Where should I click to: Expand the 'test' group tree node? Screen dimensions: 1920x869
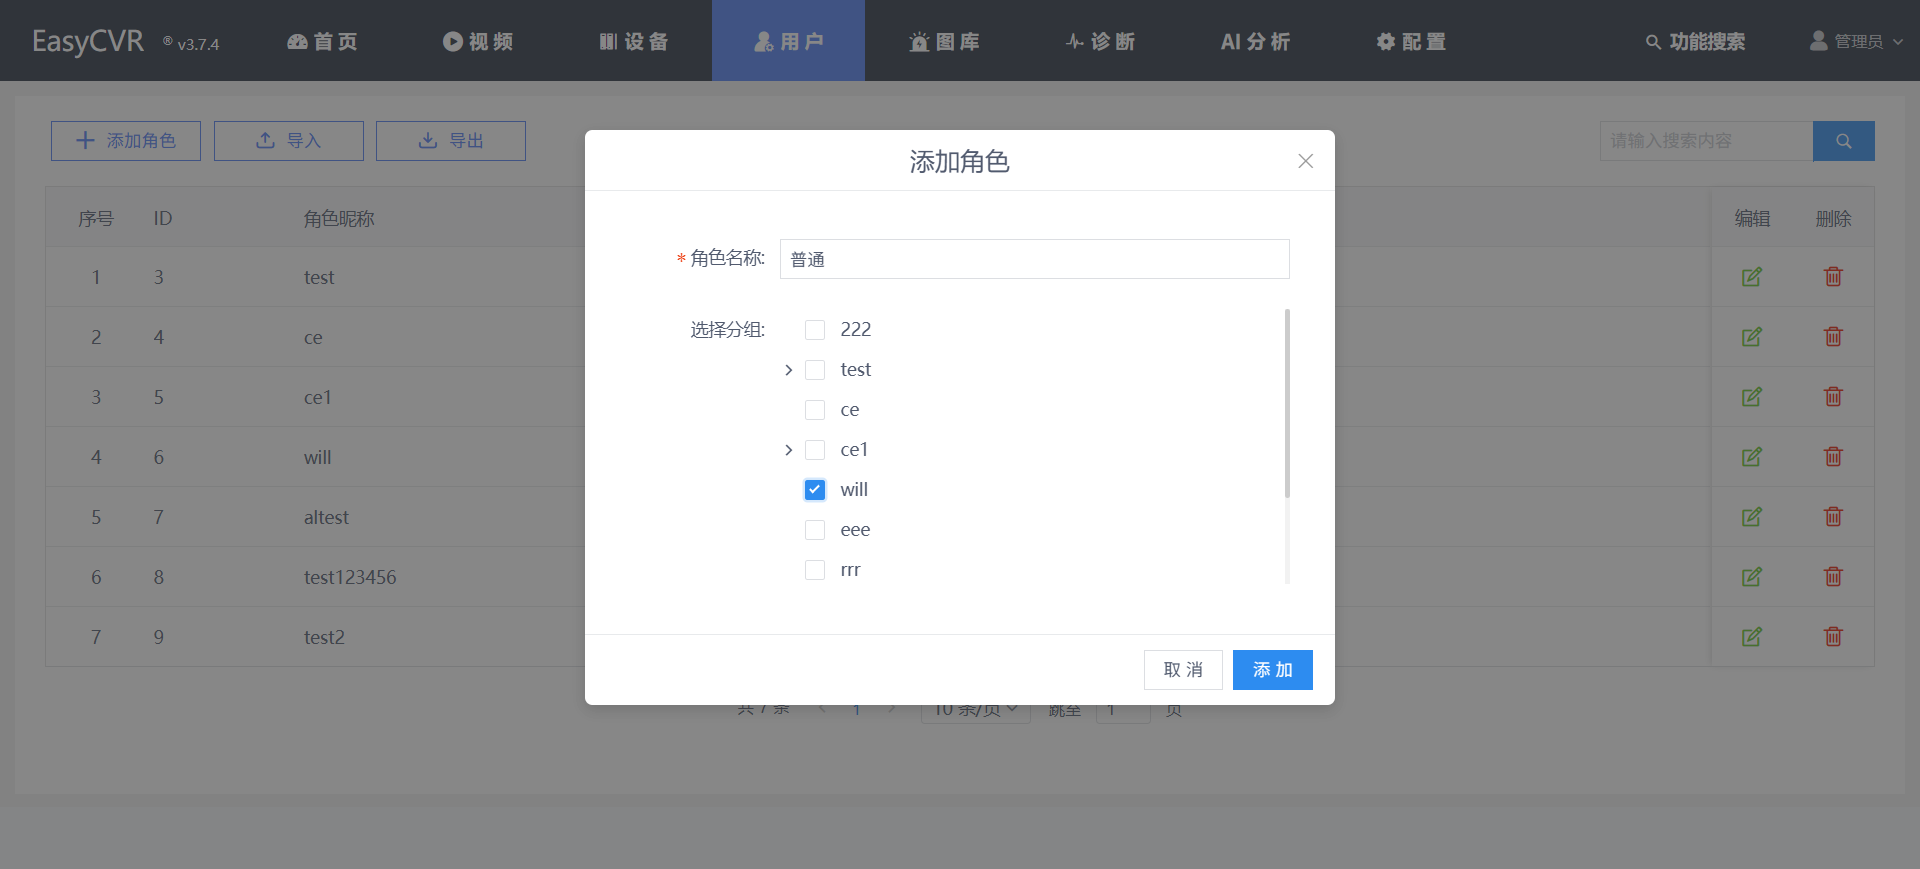(788, 370)
